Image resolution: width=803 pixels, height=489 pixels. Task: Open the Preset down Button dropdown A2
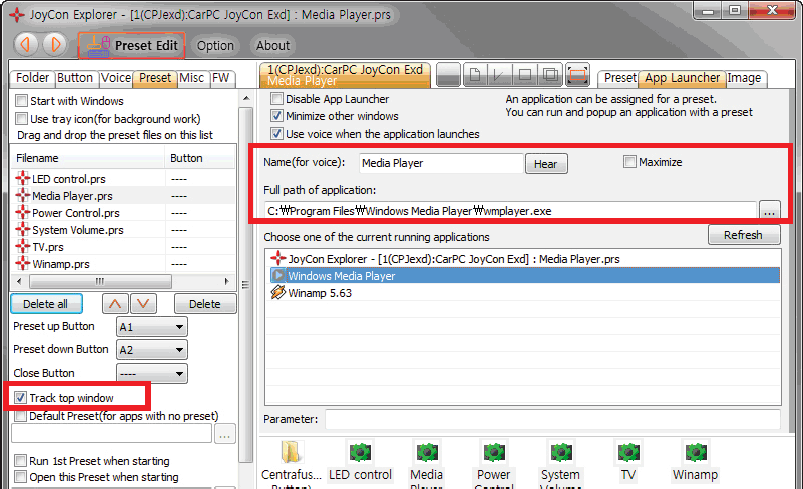pos(152,350)
